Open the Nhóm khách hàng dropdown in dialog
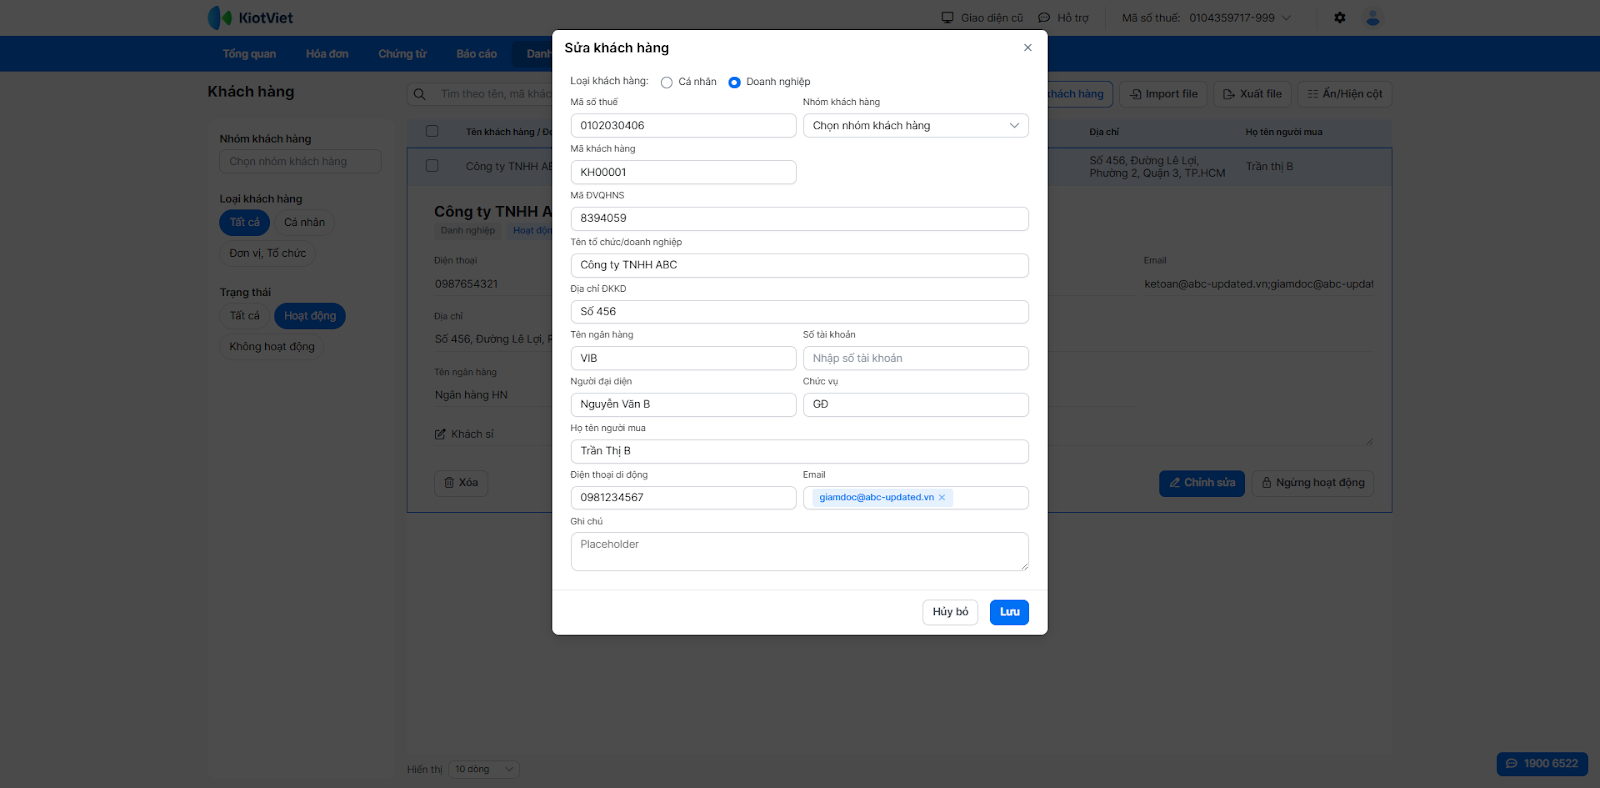Screen dimensions: 1600x788 coord(915,126)
